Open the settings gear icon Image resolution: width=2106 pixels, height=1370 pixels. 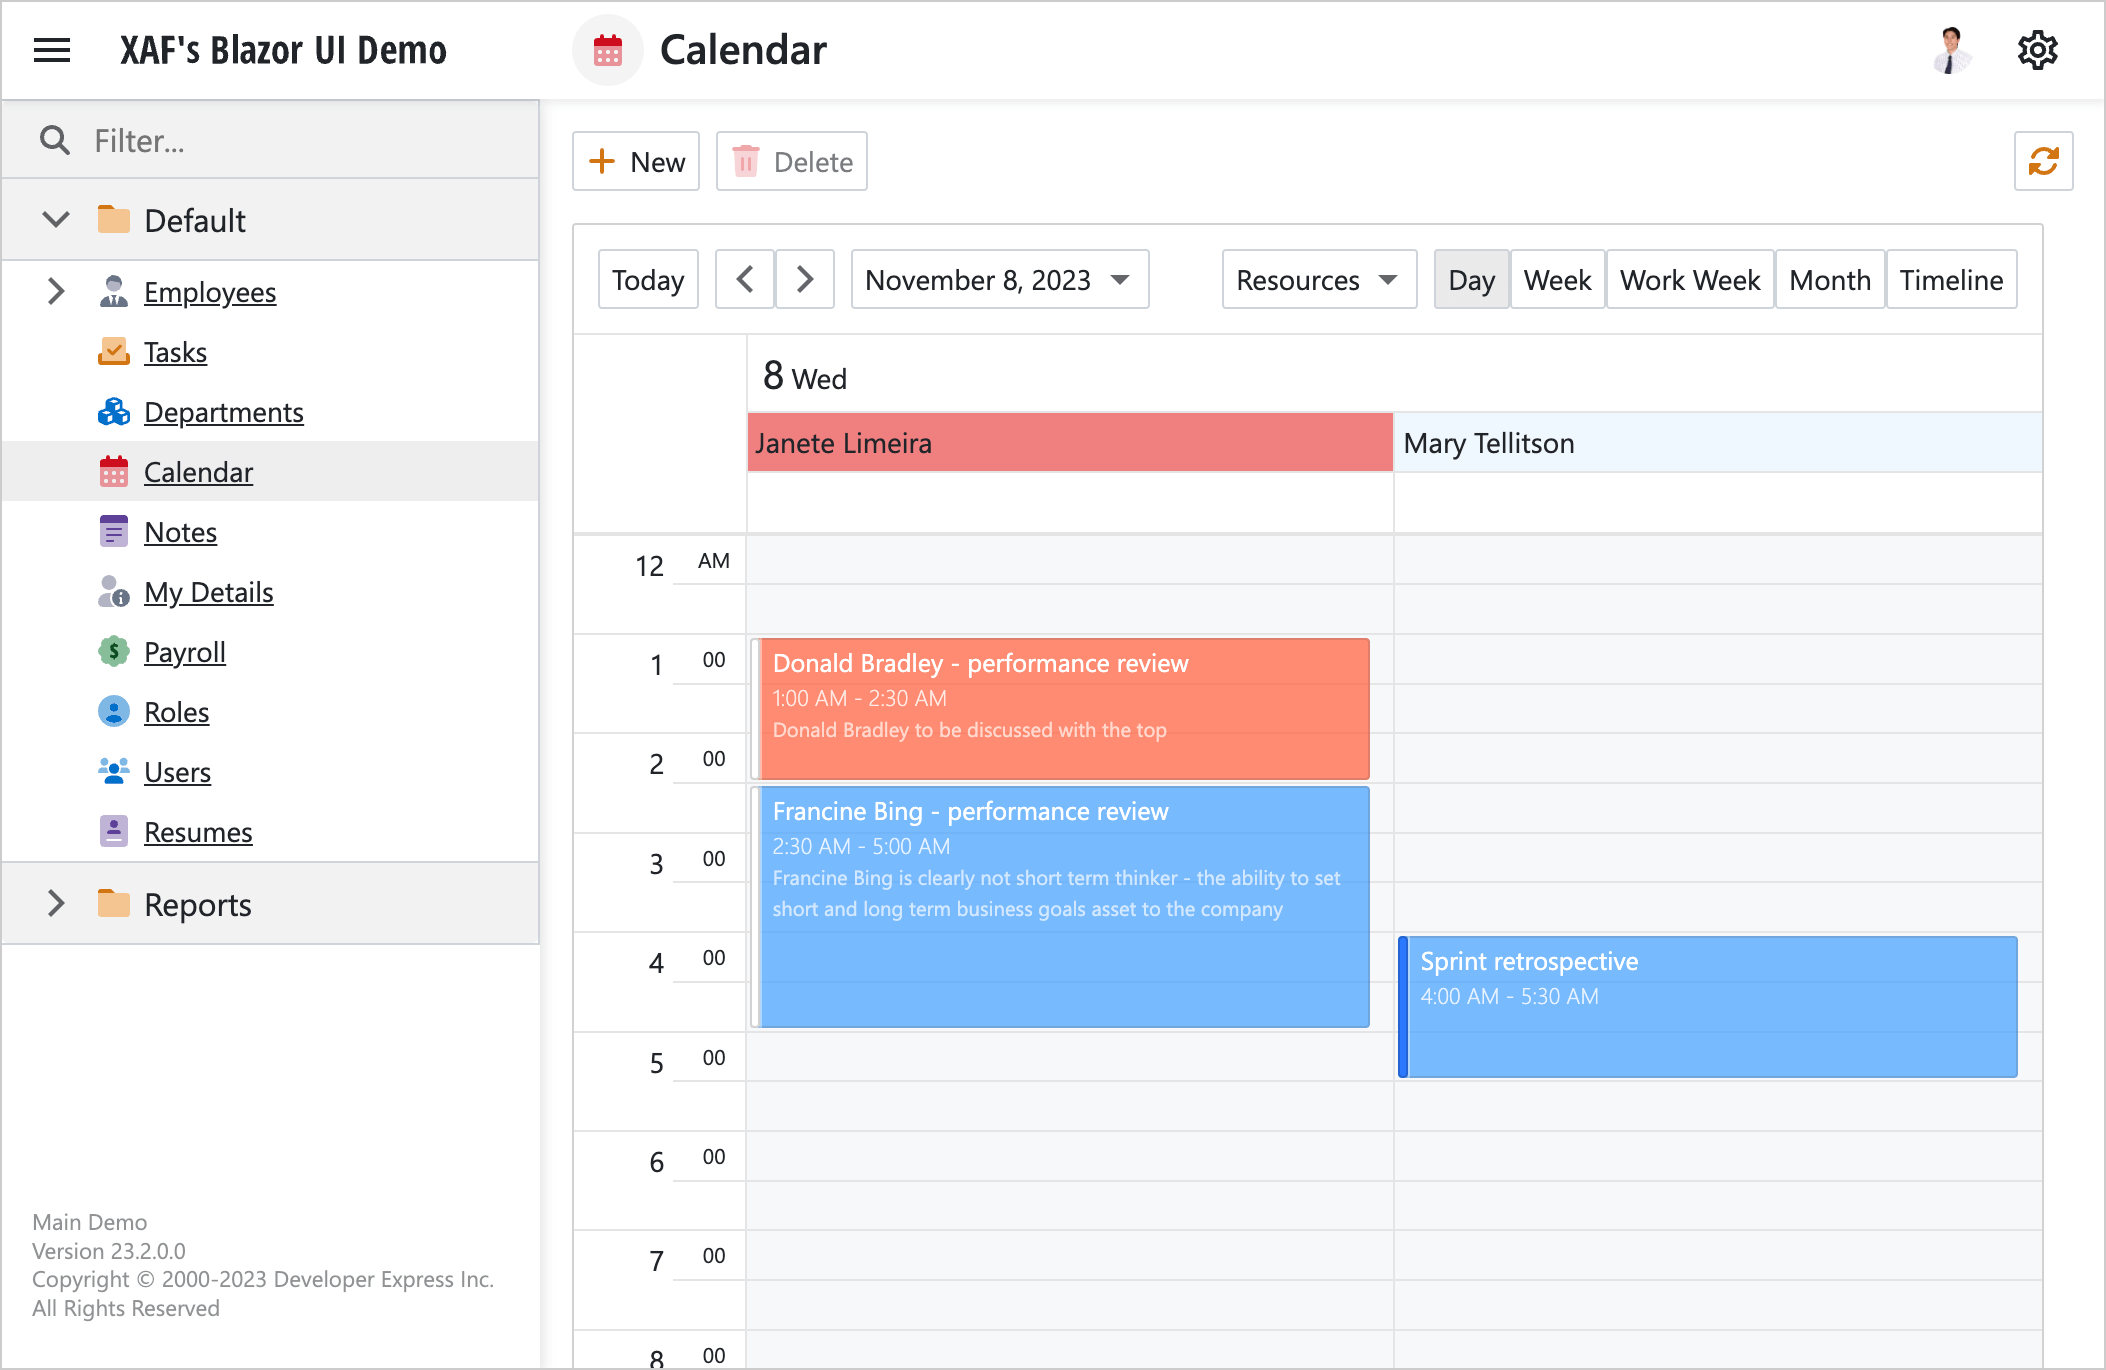[2037, 49]
